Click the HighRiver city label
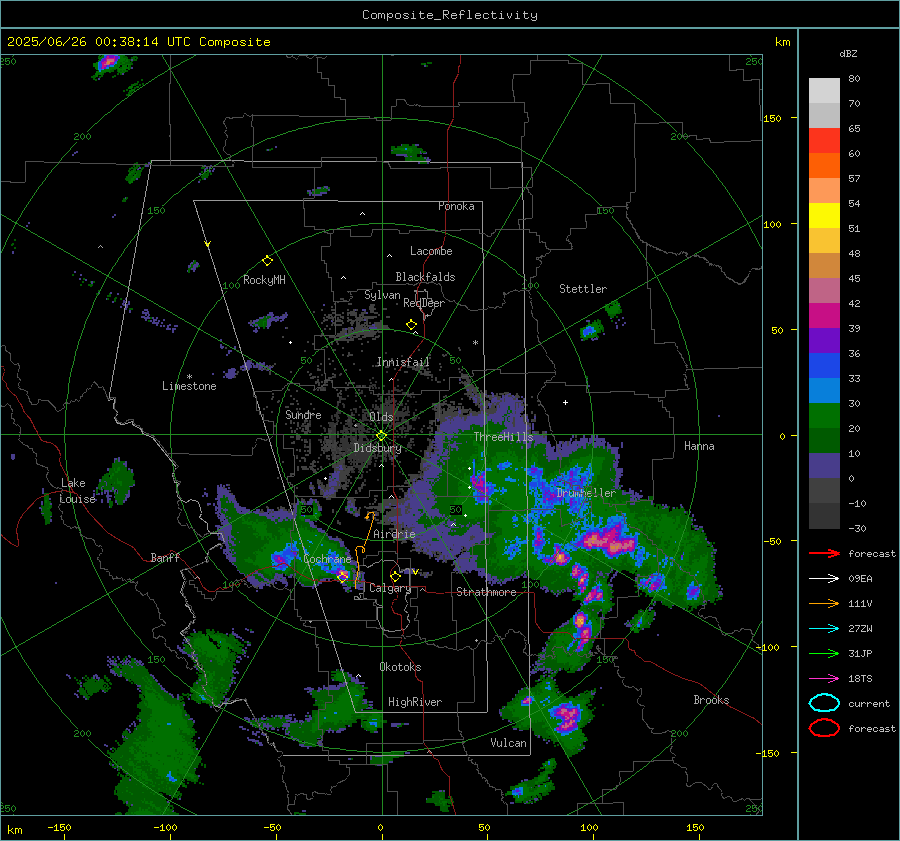This screenshot has width=900, height=841. pos(415,702)
